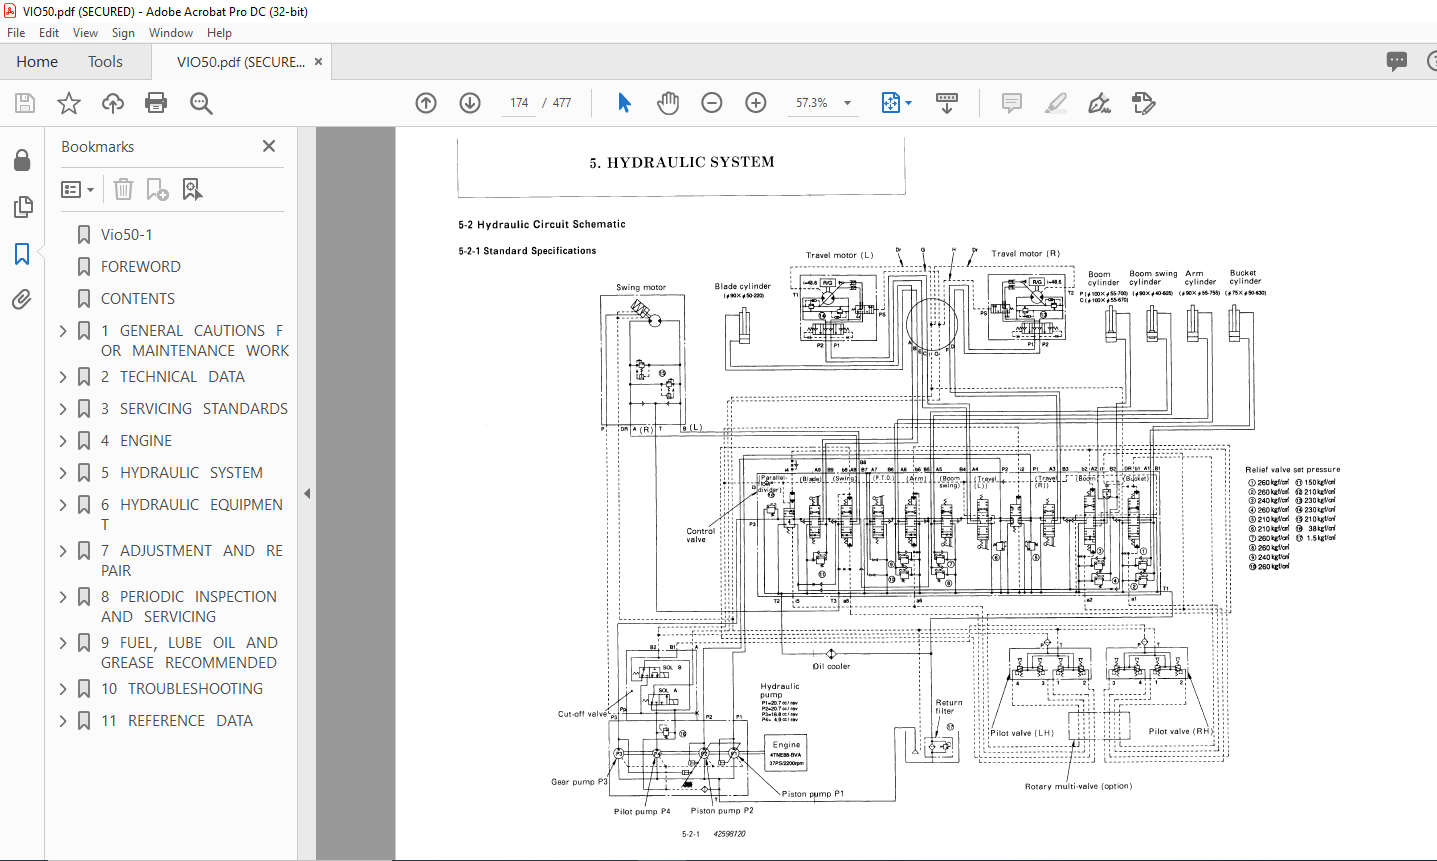The image size is (1437, 861).
Task: Click the stamp tool icon
Action: (x=1143, y=103)
